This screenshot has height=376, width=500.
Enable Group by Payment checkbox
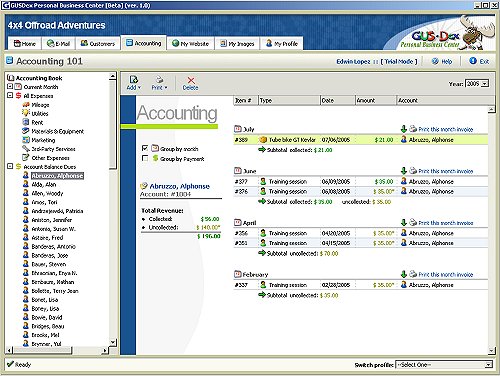(x=145, y=158)
